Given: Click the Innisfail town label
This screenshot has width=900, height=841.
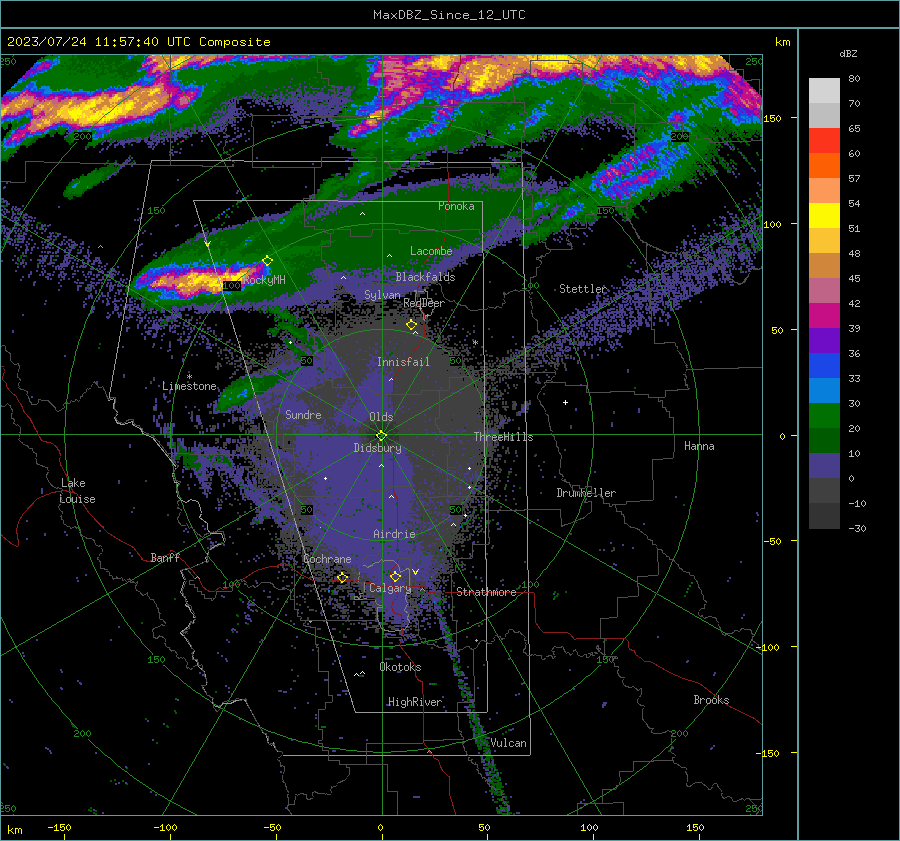Looking at the screenshot, I should (403, 362).
